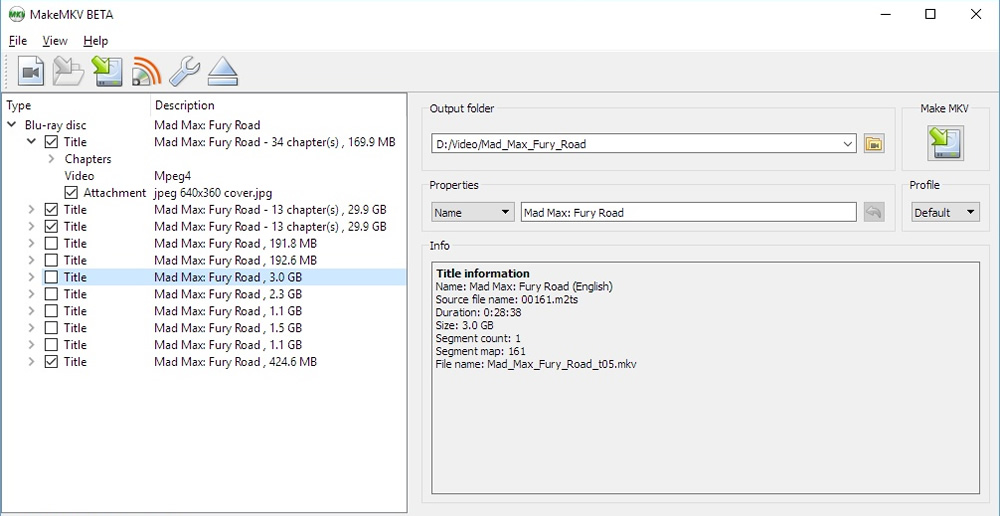
Task: Browse for output folder with folder icon
Action: (874, 144)
